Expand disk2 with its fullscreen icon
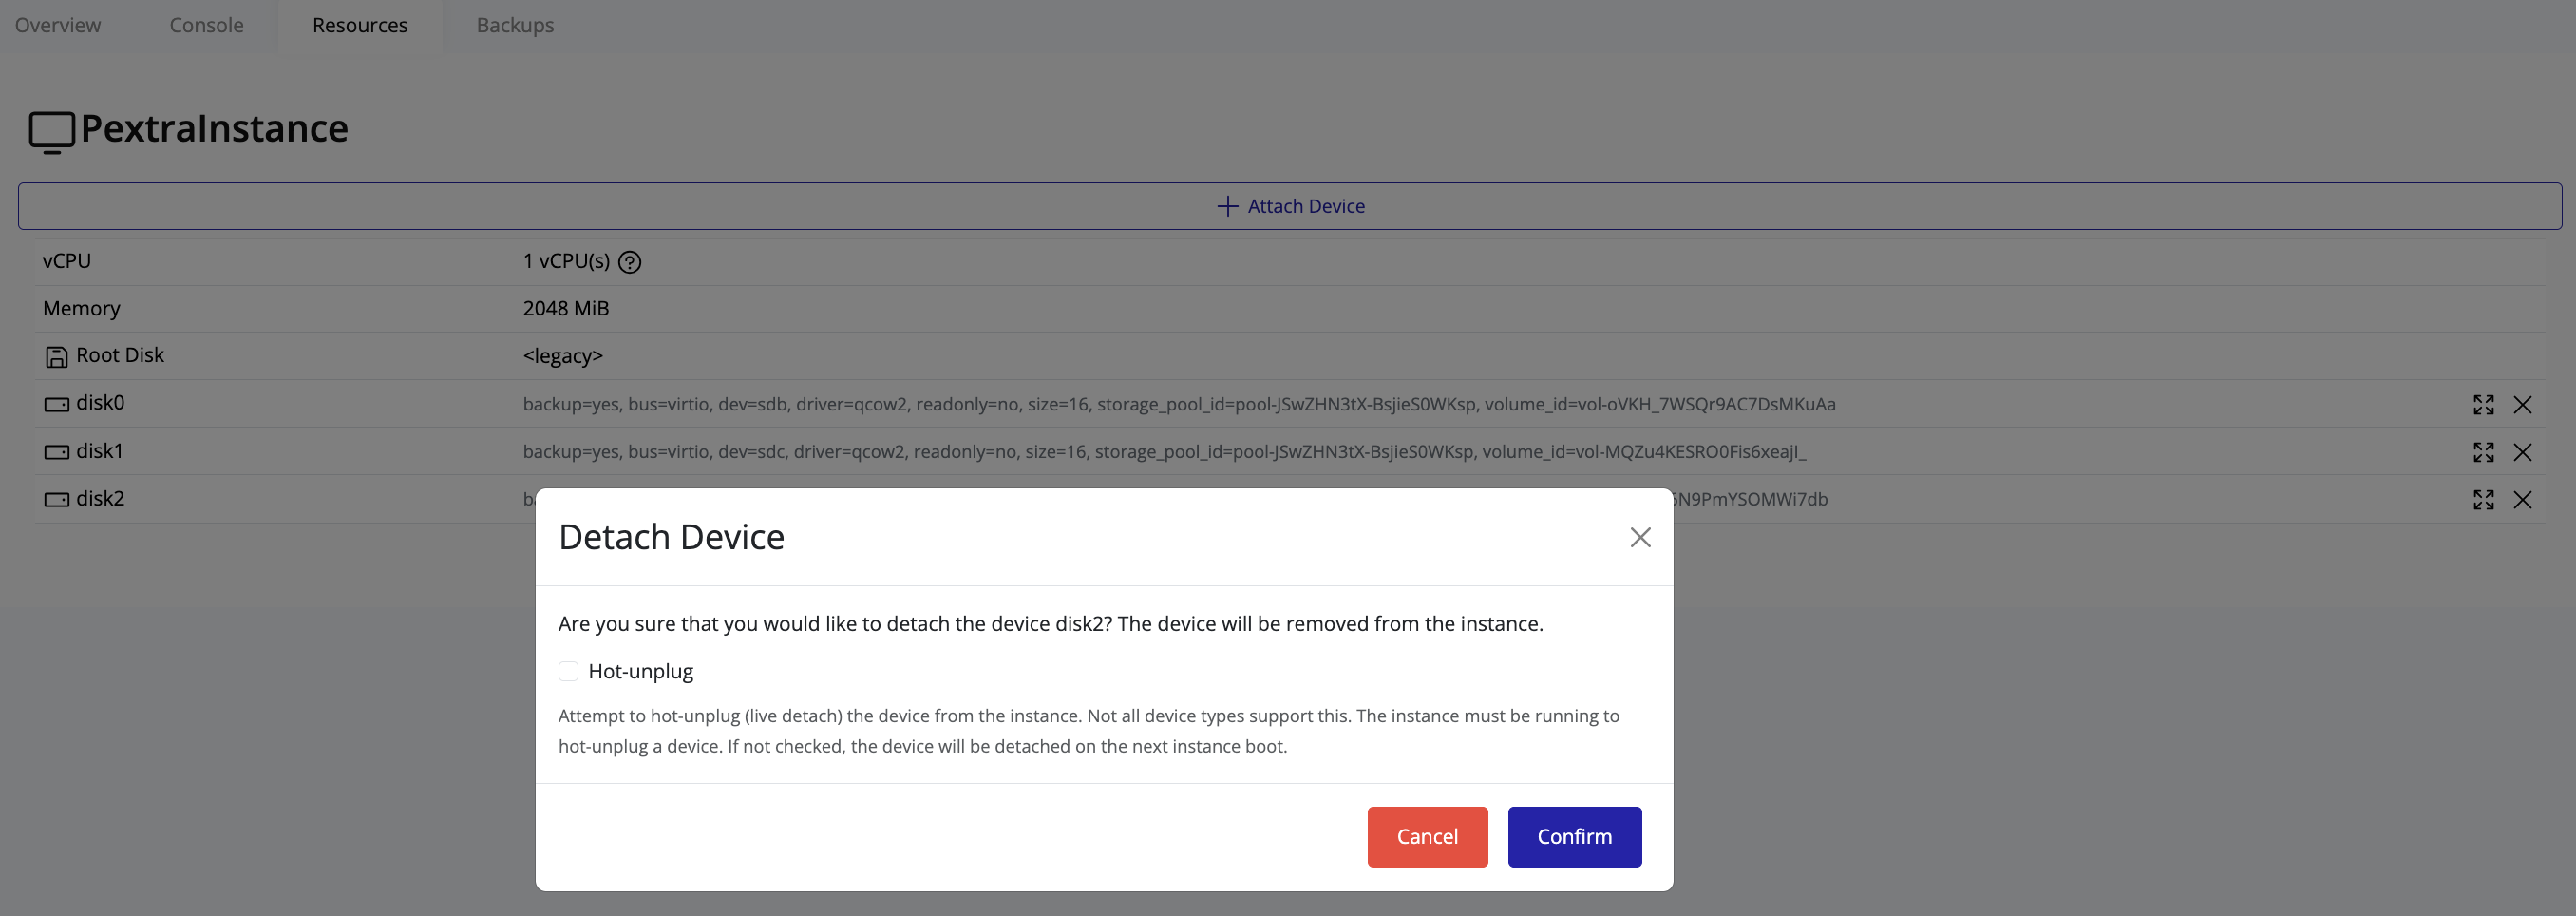The width and height of the screenshot is (2576, 916). tap(2483, 499)
